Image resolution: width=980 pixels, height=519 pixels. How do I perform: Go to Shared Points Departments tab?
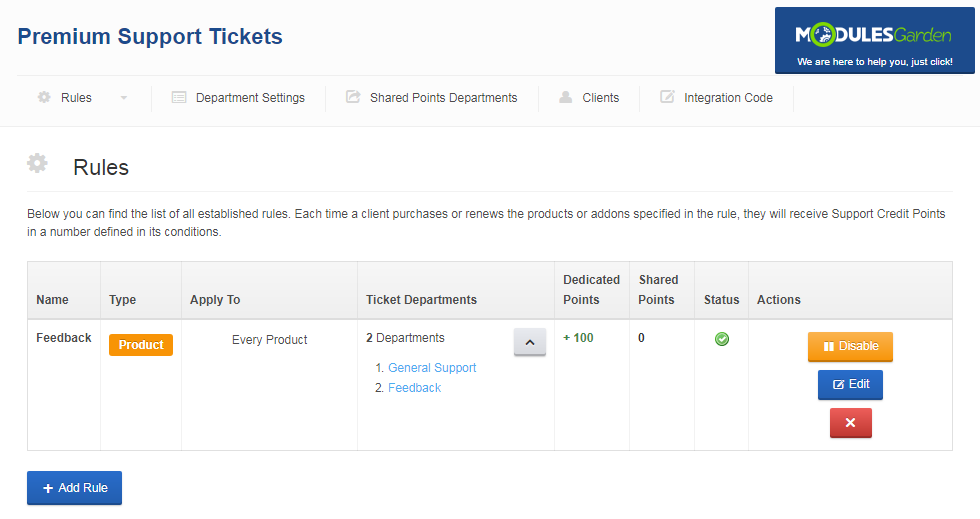point(444,98)
